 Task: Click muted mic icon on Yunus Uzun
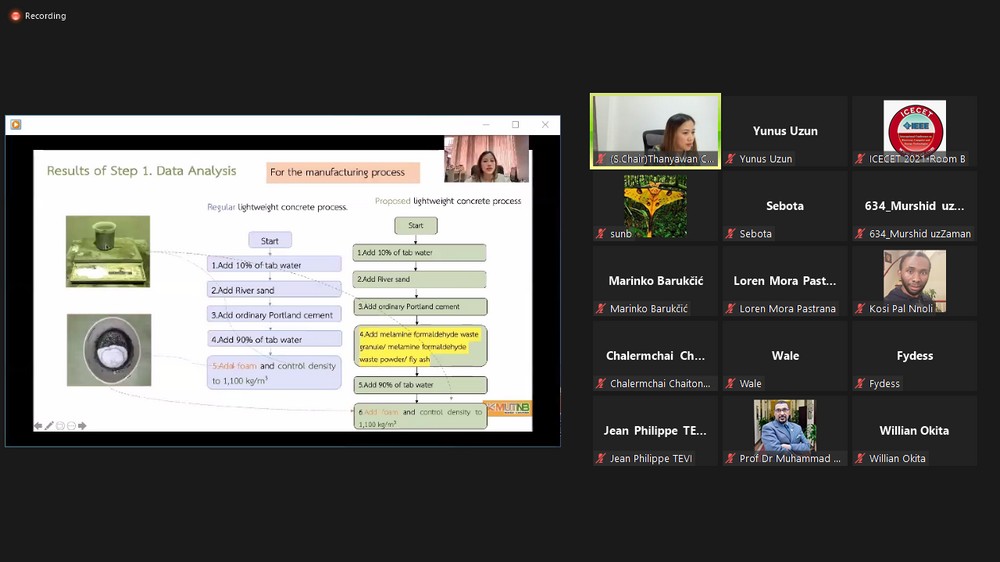[x=731, y=159]
